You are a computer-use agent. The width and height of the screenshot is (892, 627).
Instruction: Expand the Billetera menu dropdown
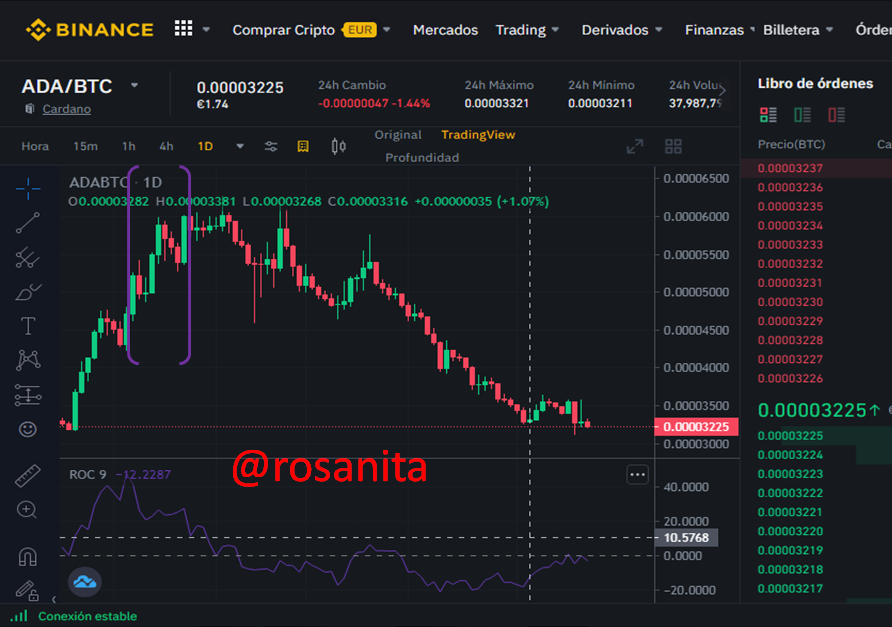829,29
